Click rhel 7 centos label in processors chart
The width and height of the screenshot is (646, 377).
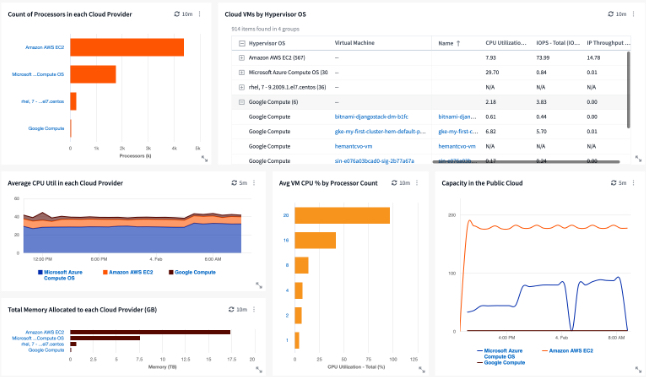(42, 101)
